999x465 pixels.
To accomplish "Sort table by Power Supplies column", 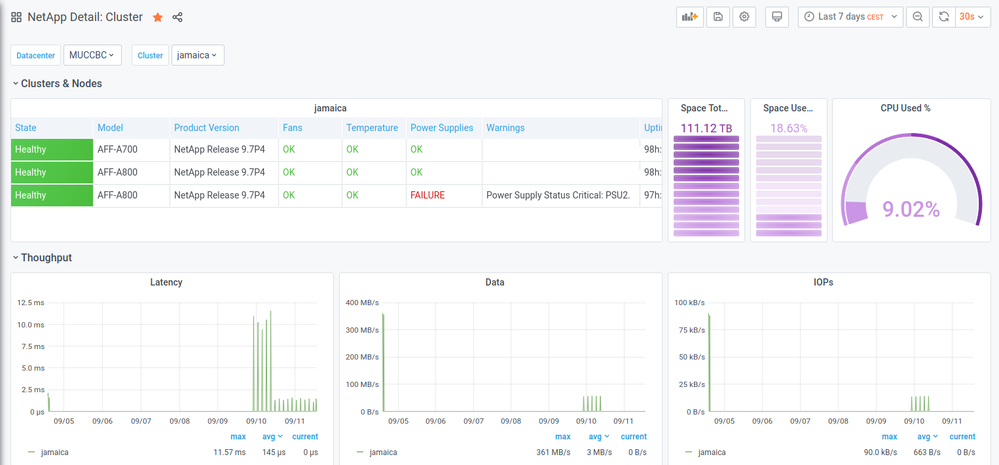I will pyautogui.click(x=440, y=128).
